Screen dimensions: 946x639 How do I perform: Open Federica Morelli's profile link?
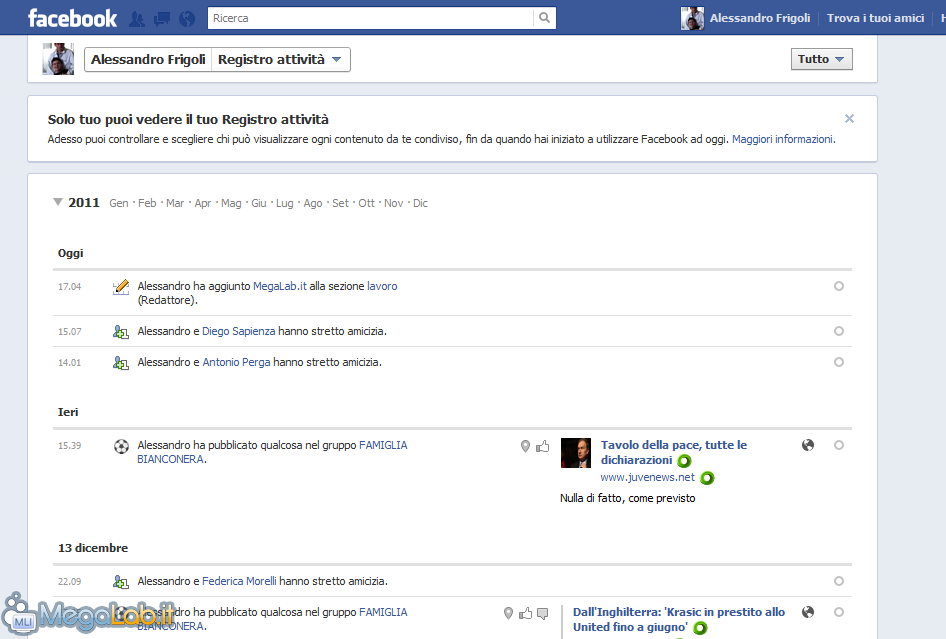tap(239, 581)
